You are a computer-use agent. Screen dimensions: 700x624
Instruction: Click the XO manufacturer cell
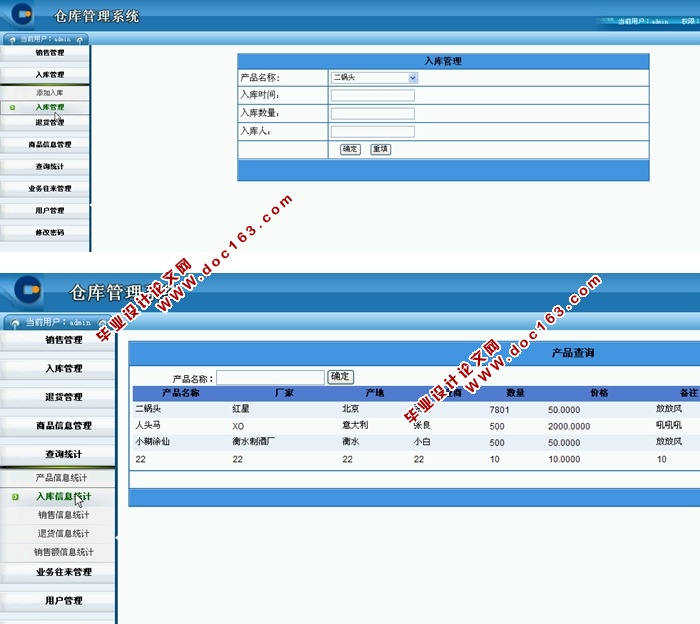pyautogui.click(x=238, y=426)
